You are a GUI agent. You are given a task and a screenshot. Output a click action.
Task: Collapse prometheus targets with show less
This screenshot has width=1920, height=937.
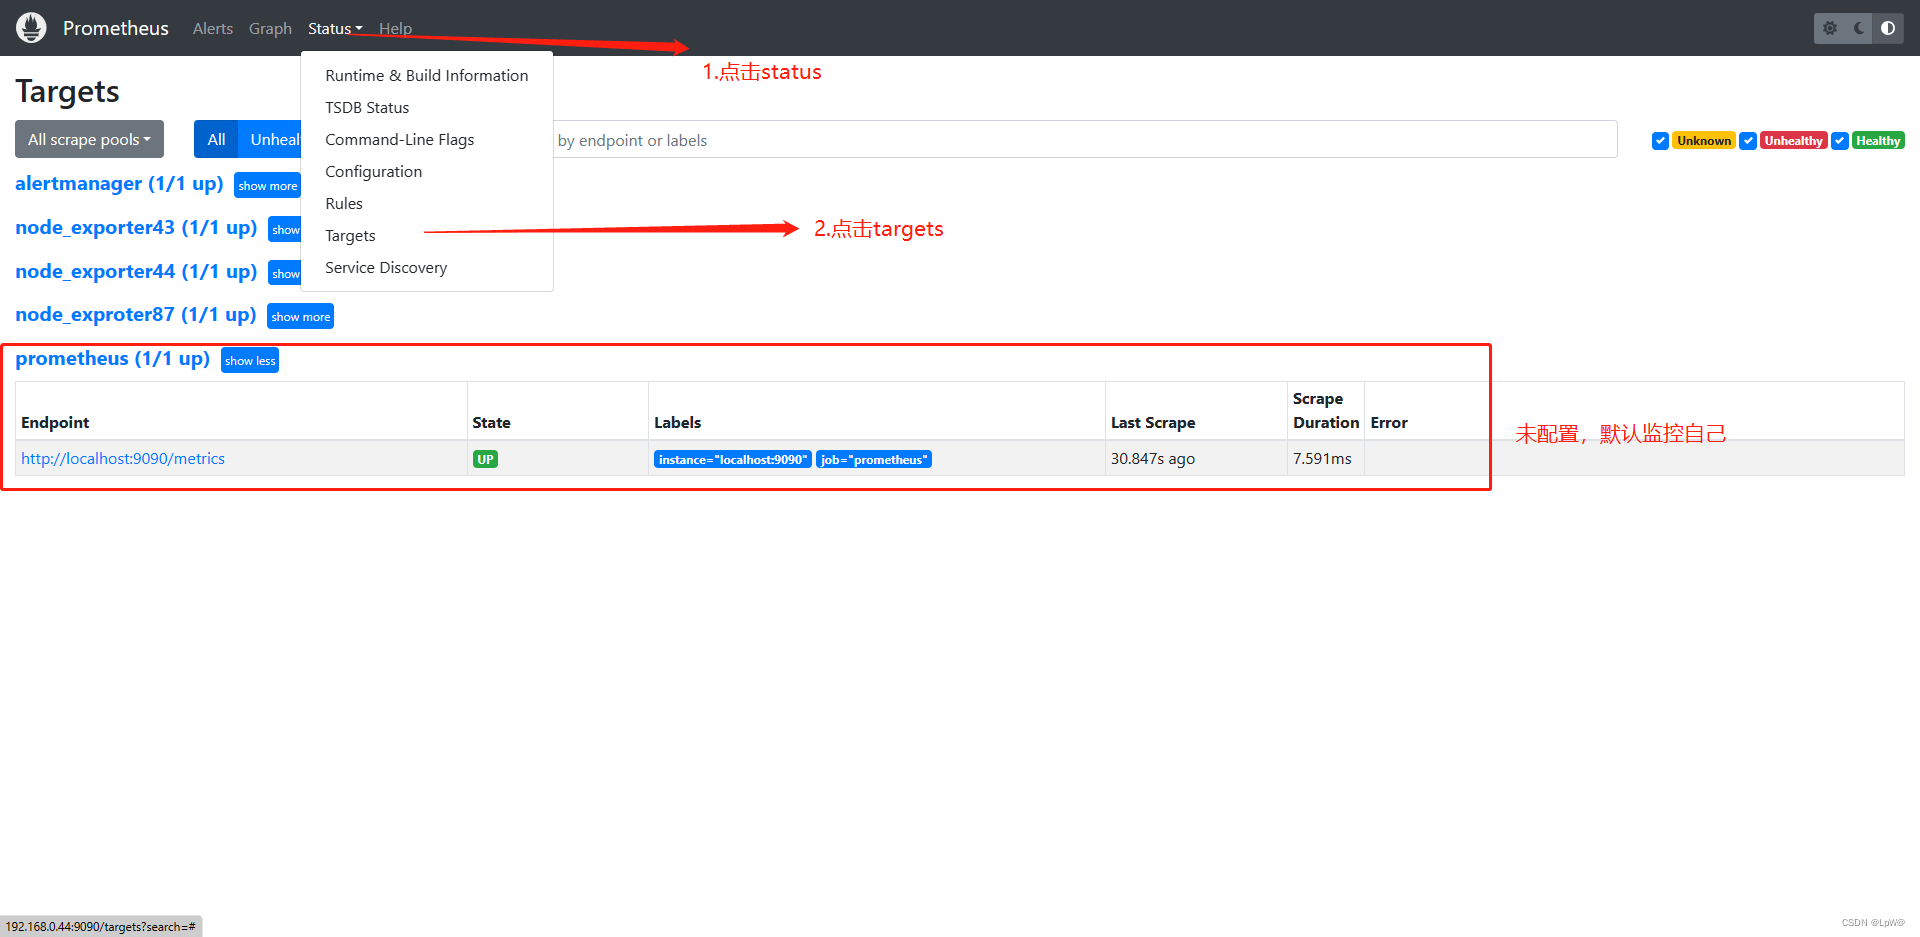coord(249,360)
